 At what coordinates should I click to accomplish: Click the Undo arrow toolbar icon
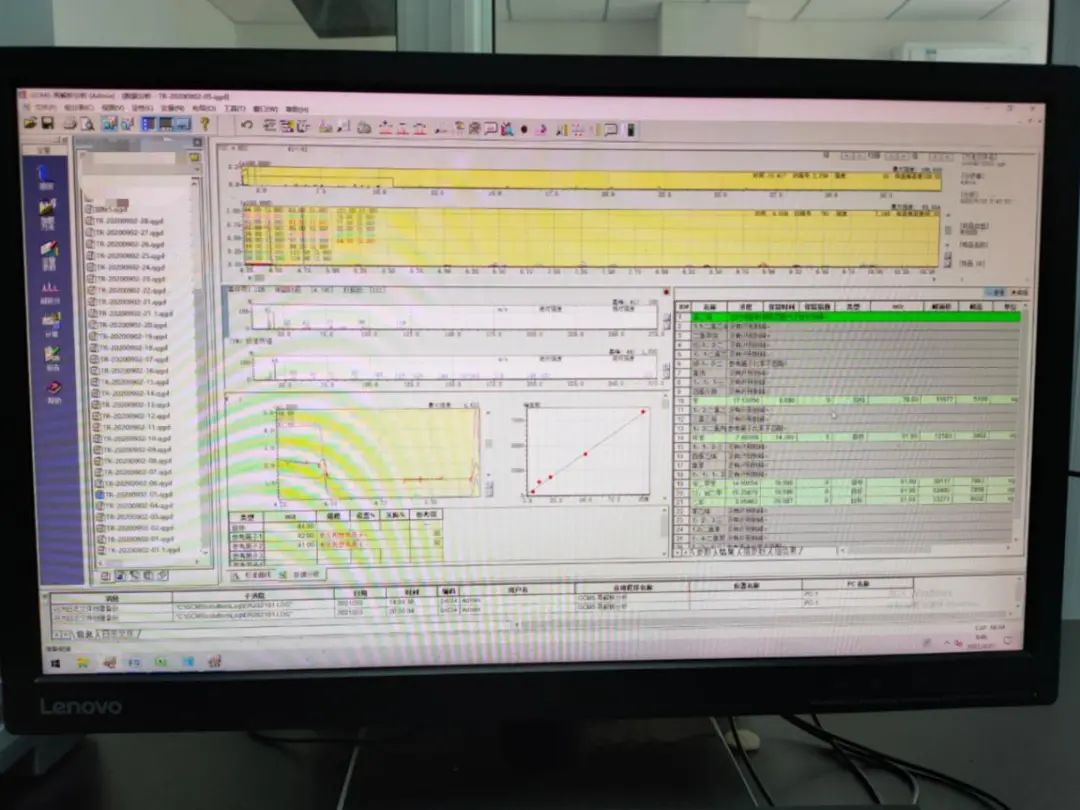246,126
